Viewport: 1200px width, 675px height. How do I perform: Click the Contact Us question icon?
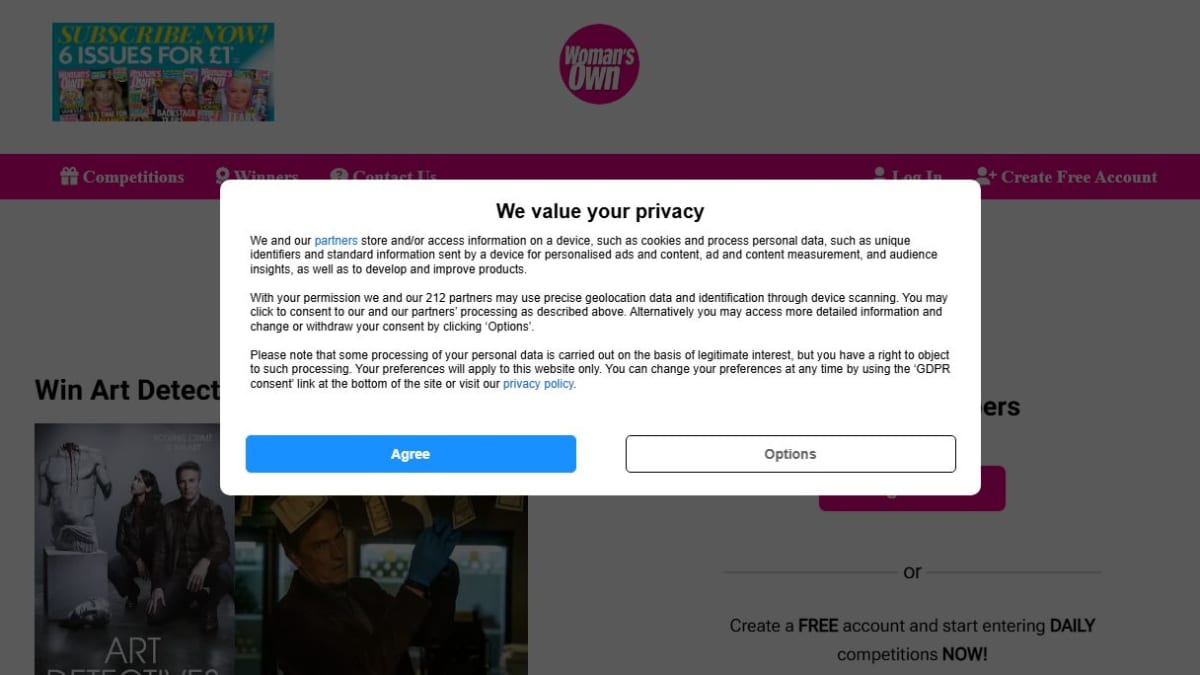[339, 174]
